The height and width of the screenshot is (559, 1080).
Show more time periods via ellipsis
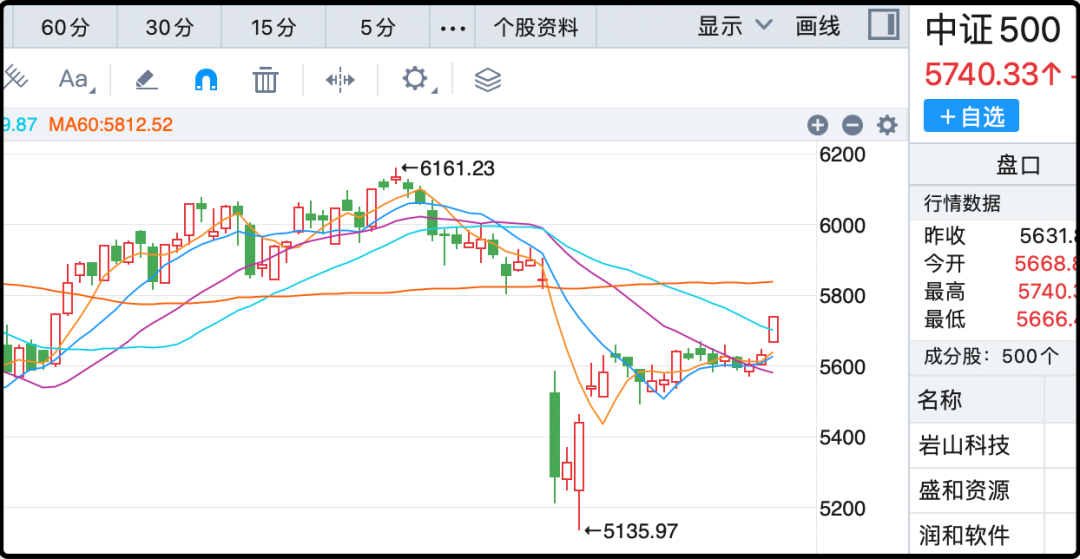point(453,28)
